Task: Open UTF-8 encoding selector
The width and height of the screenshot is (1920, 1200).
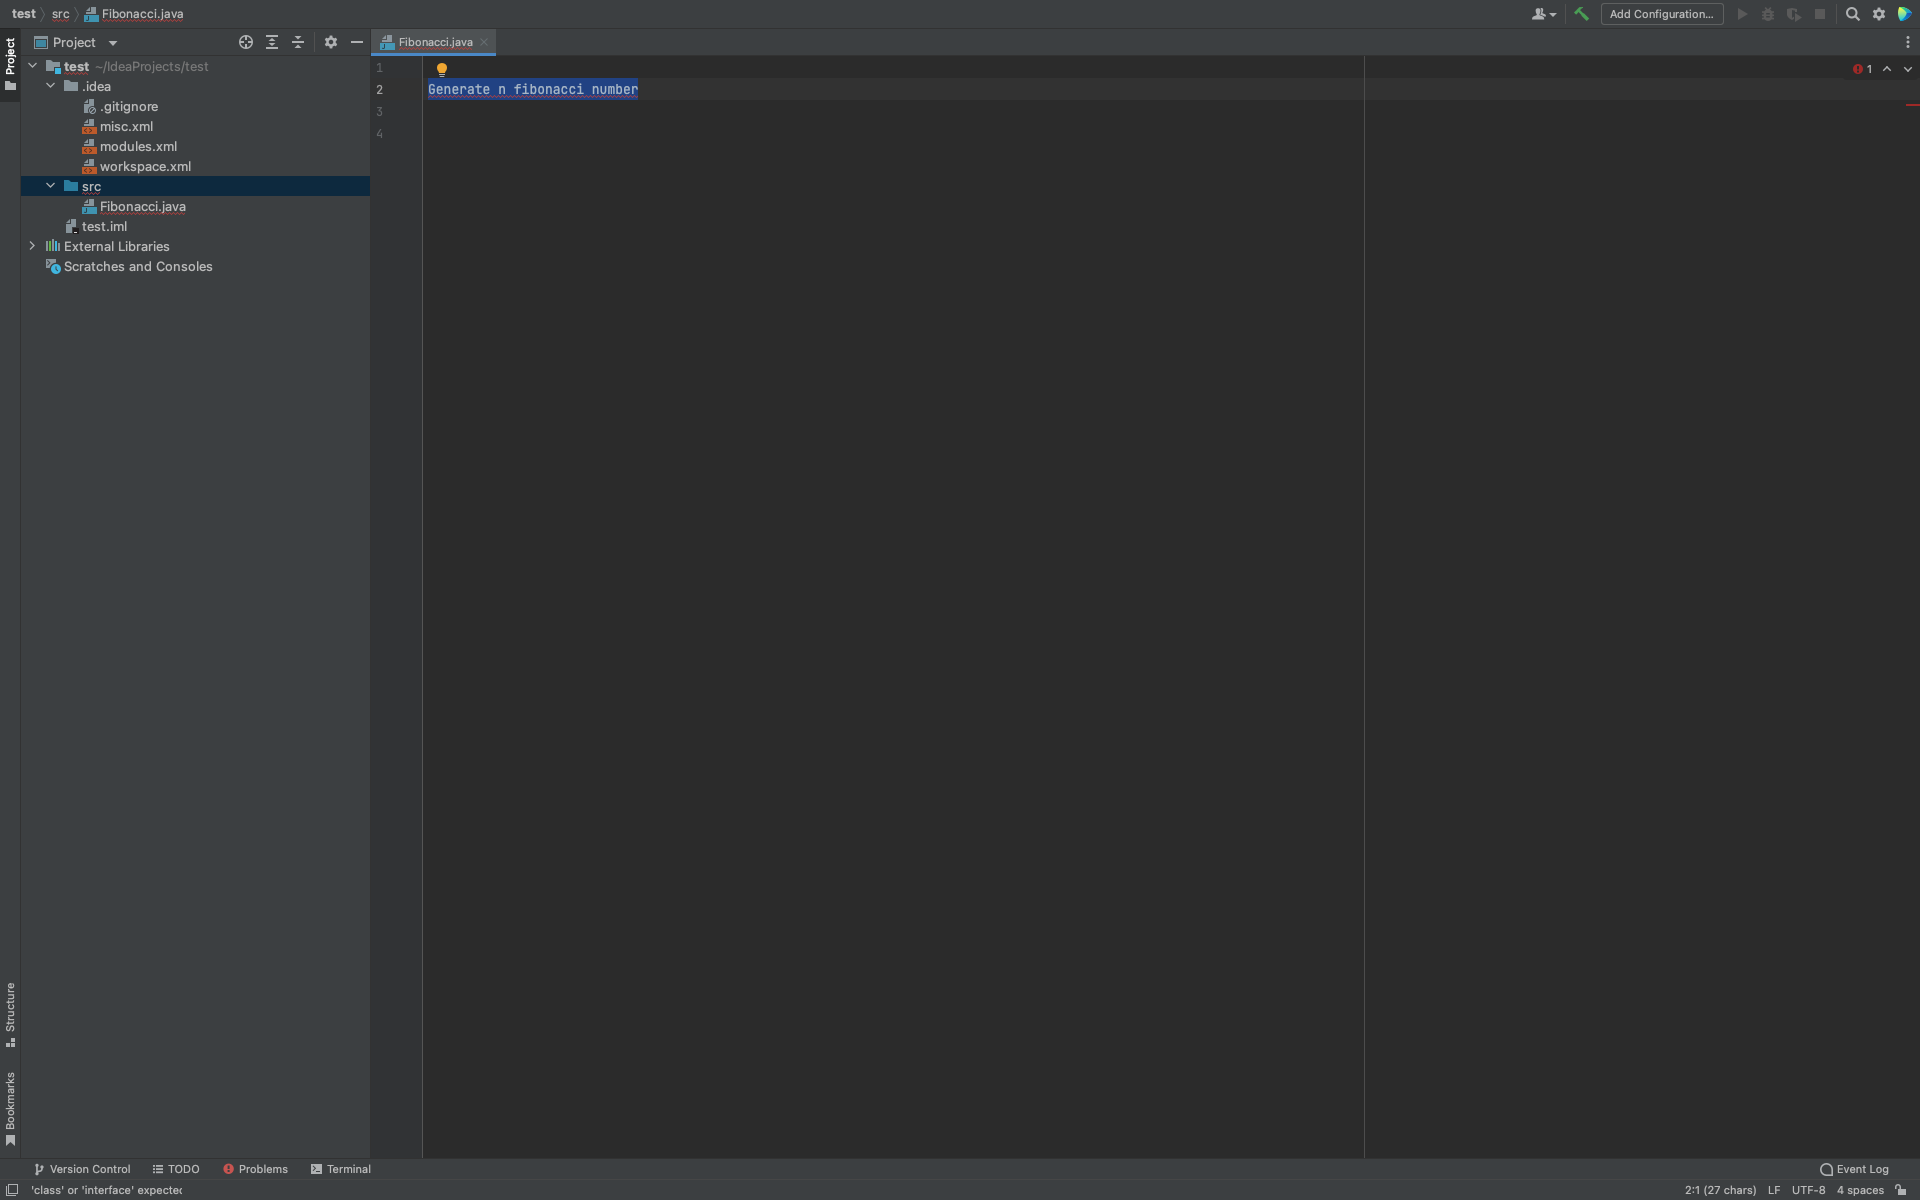Action: 1808,1190
